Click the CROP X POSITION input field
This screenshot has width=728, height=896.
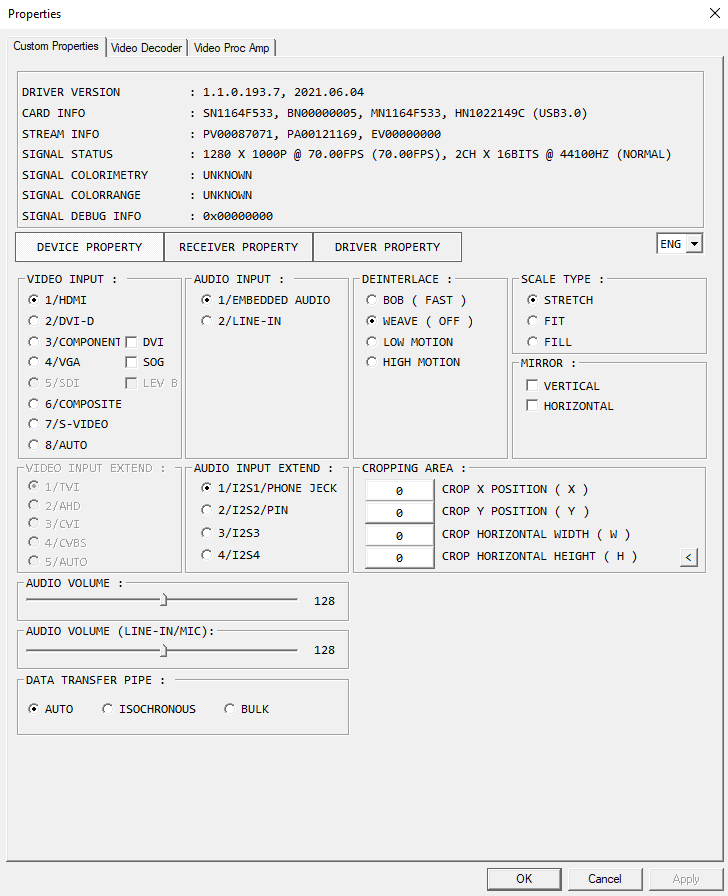tap(399, 490)
